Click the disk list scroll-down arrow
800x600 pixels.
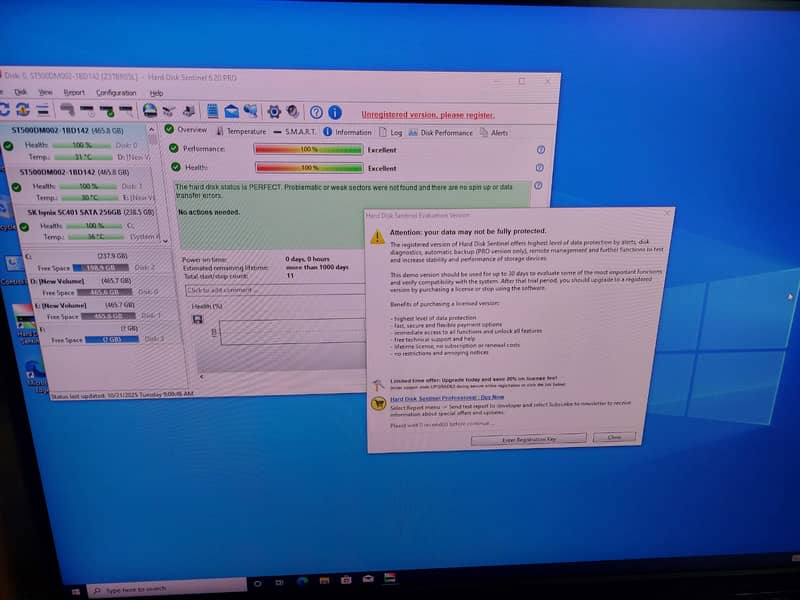pyautogui.click(x=165, y=241)
